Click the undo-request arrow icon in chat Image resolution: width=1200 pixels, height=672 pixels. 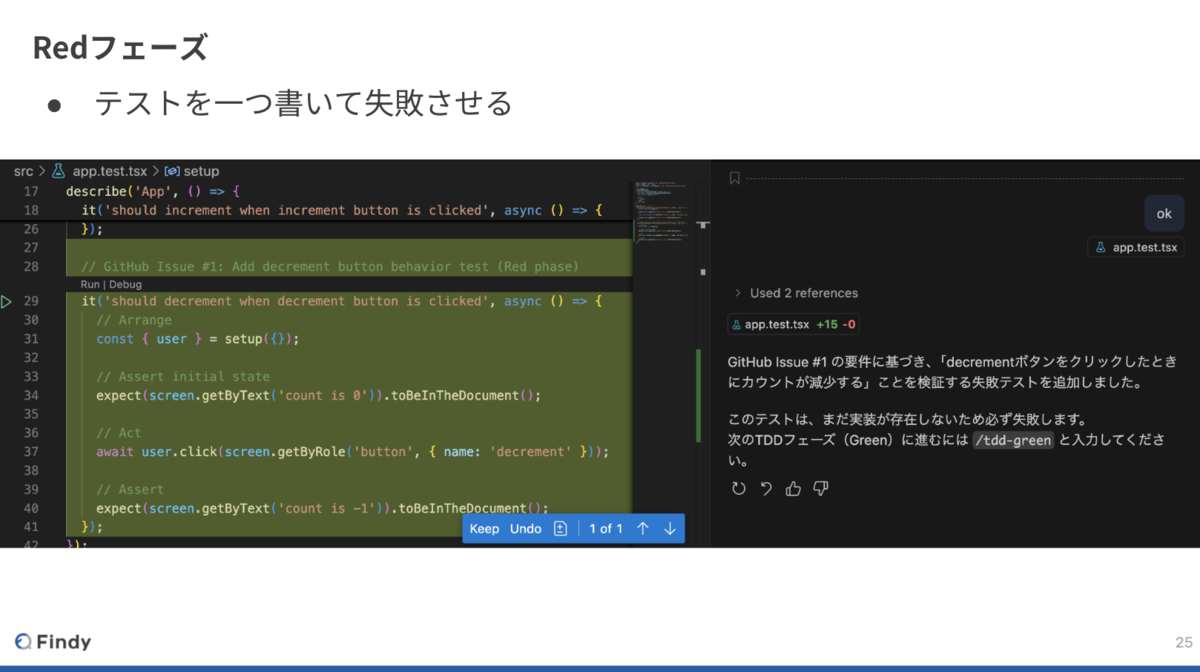point(765,489)
